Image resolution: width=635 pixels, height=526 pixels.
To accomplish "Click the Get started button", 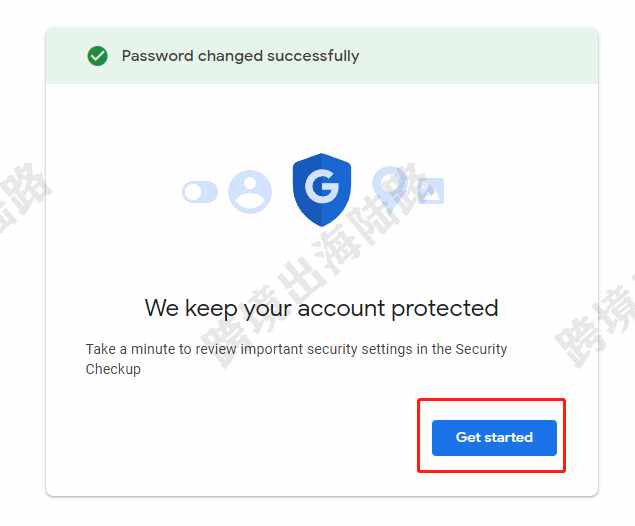I will click(494, 438).
